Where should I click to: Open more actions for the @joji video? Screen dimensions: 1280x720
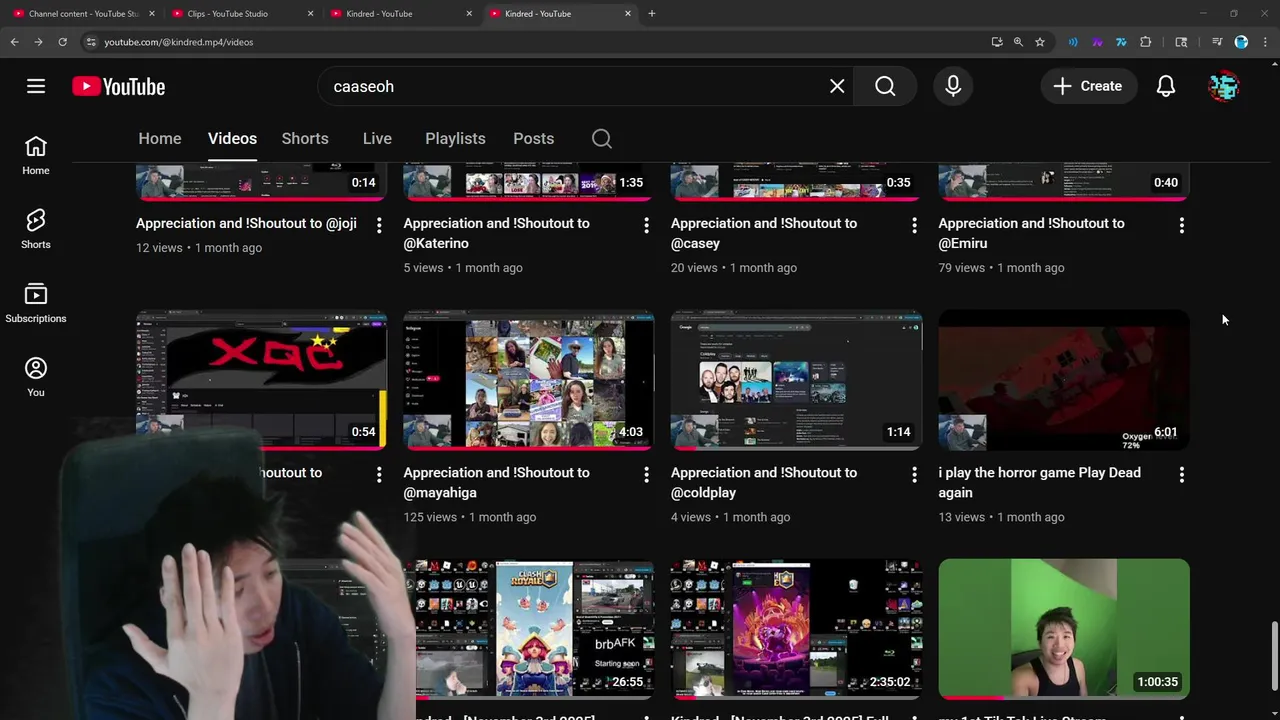point(379,226)
